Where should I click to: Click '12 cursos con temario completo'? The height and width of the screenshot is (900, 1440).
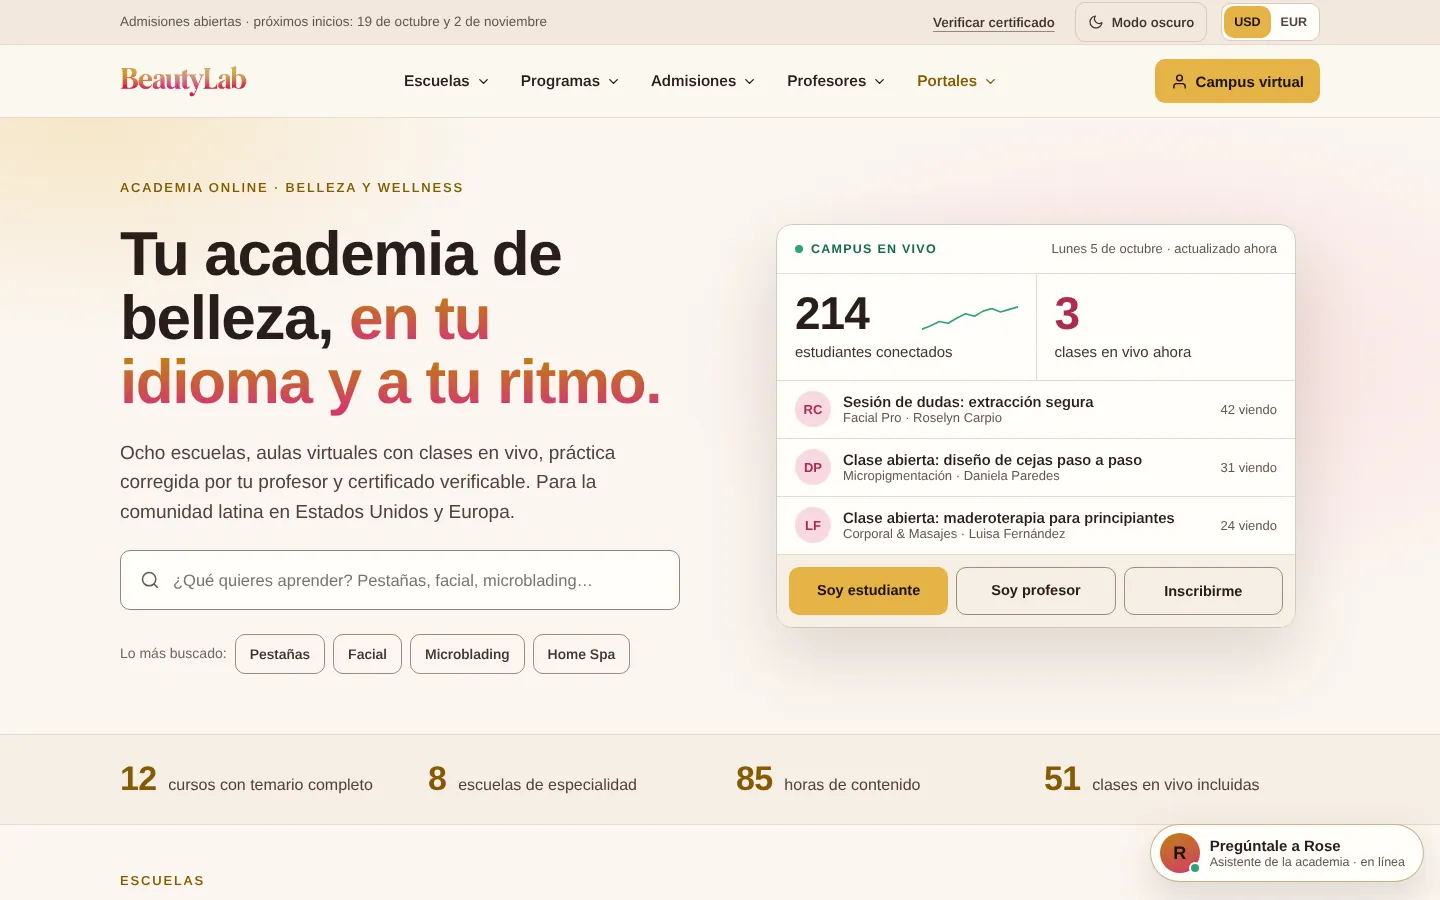click(x=246, y=780)
